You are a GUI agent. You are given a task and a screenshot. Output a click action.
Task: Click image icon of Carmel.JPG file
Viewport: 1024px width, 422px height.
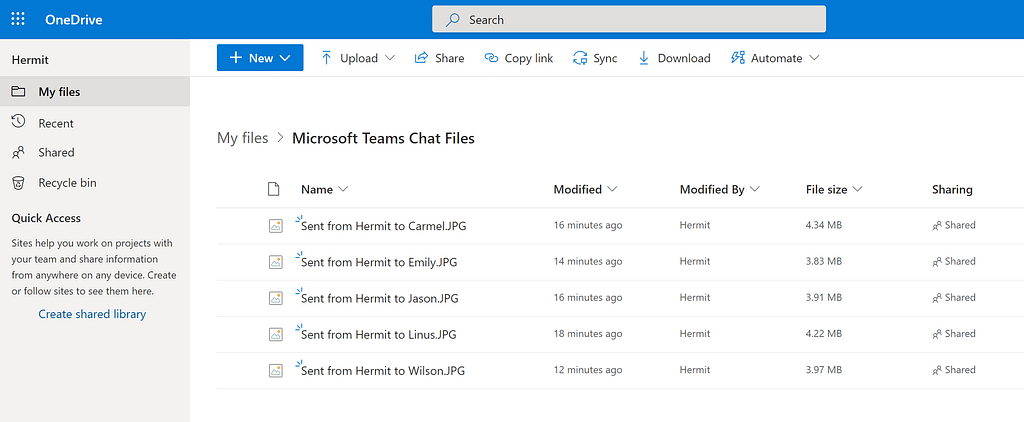[x=276, y=226]
